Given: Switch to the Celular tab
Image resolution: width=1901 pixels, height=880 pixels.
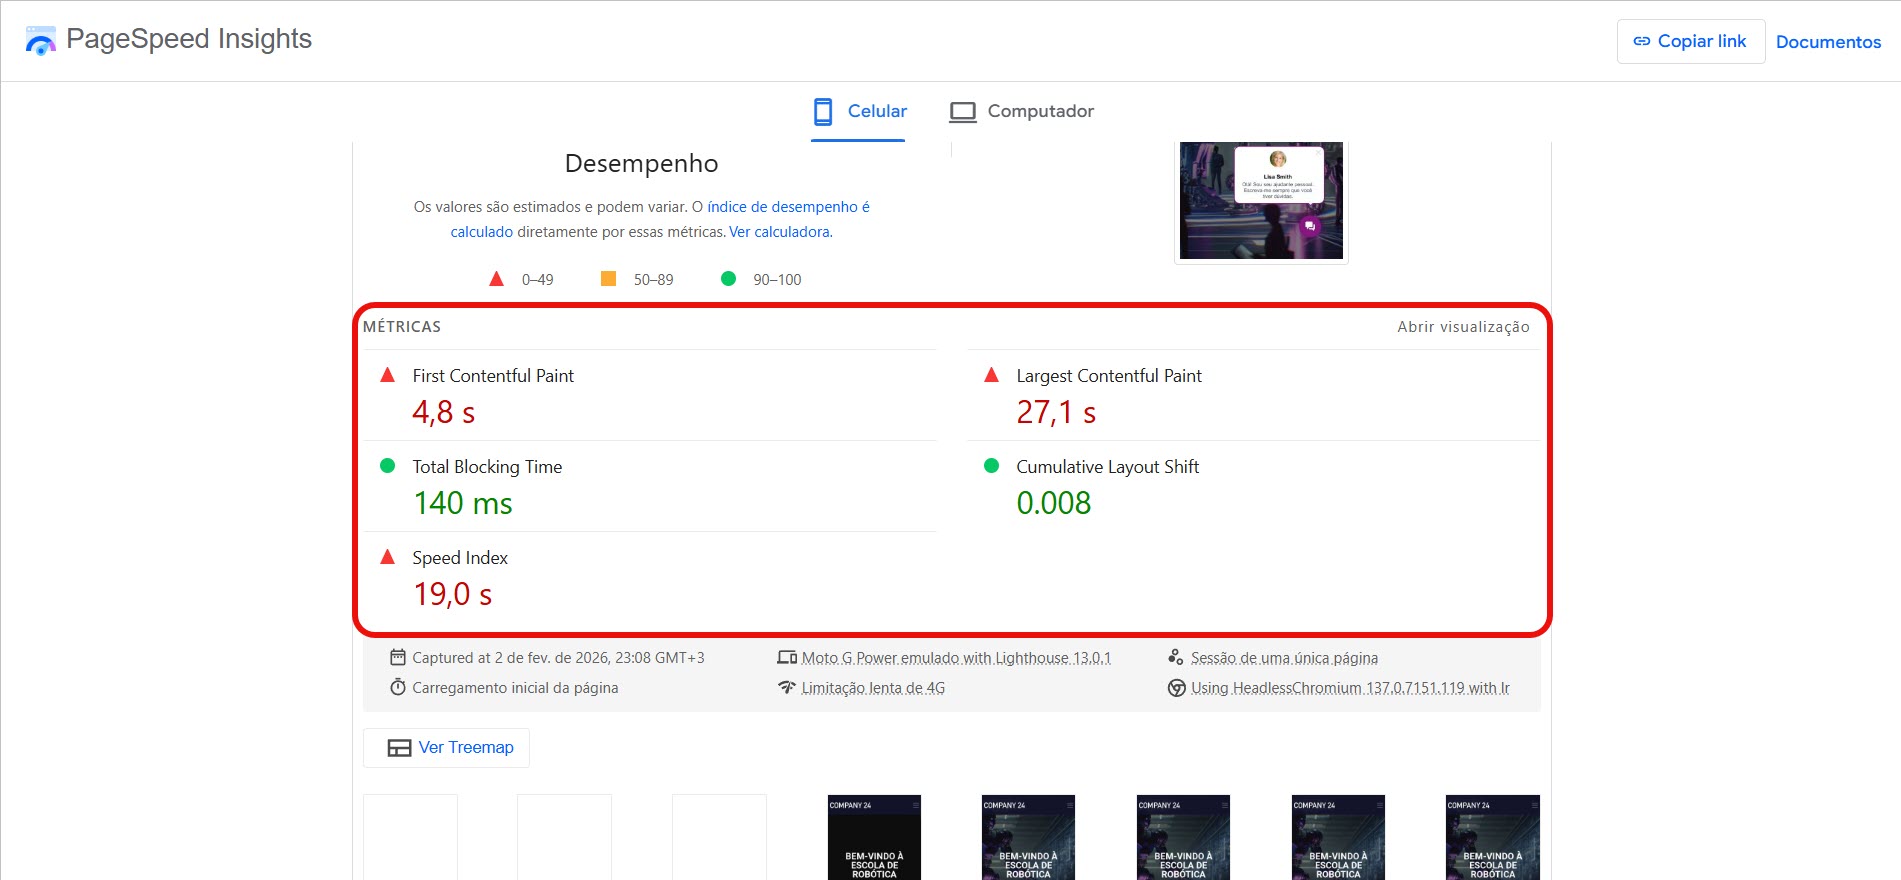Looking at the screenshot, I should [x=859, y=112].
